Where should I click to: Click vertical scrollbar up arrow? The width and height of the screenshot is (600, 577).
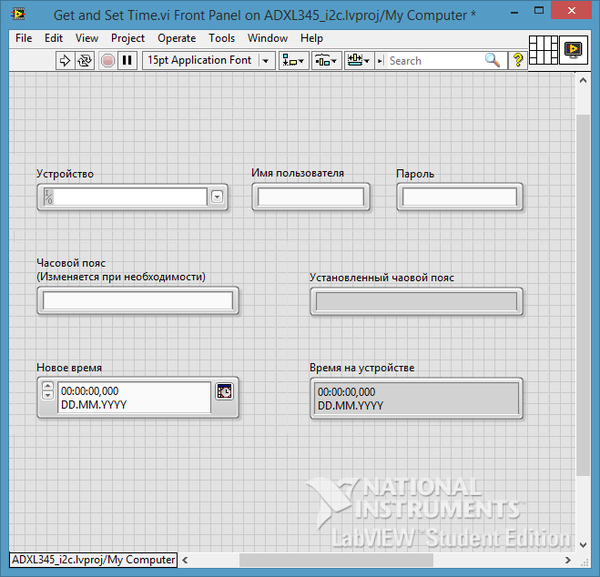(583, 80)
